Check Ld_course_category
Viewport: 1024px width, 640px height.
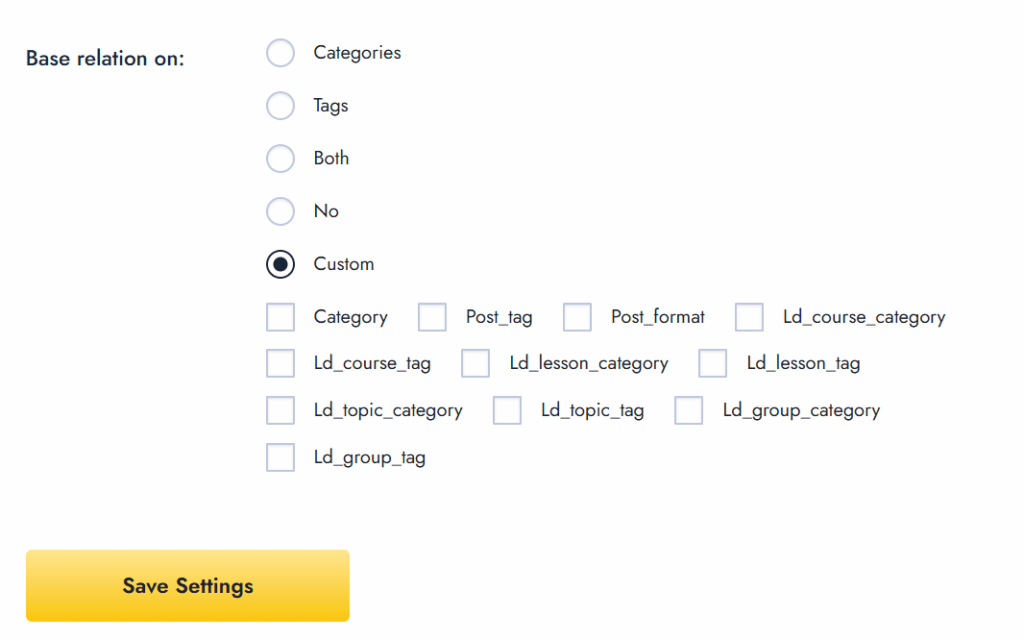[x=749, y=316]
